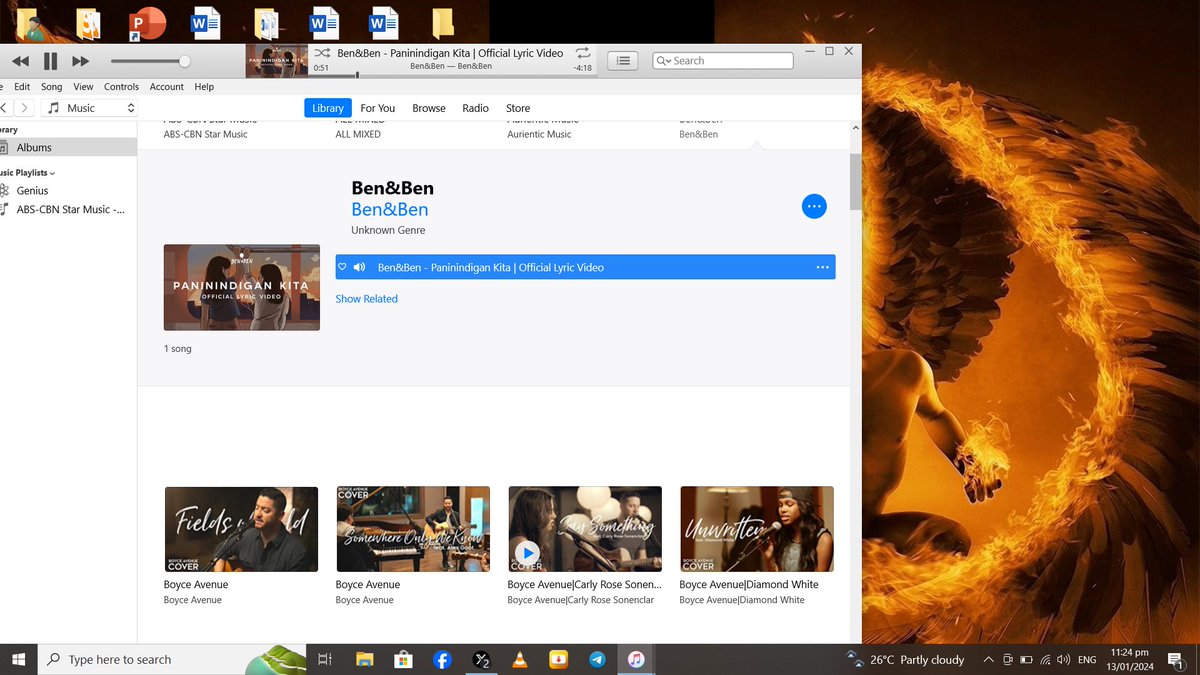The image size is (1200, 675).
Task: Adjust the volume slider knob
Action: point(184,61)
